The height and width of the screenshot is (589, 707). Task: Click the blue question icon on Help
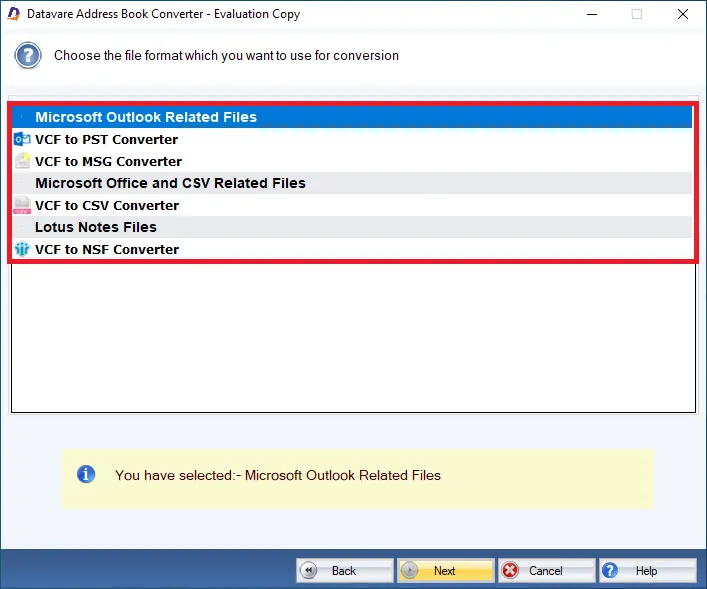(610, 570)
